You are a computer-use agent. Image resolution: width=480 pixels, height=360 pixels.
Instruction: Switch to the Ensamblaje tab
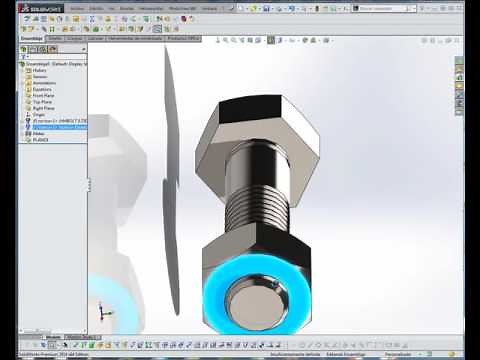(x=32, y=39)
